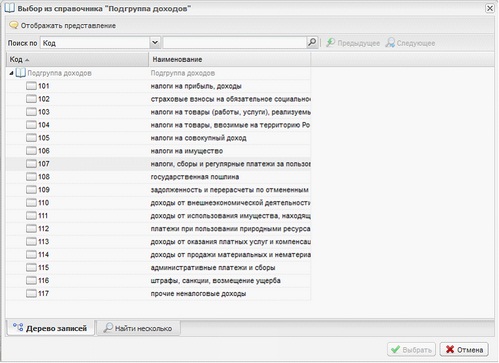Click the item icon for code 103
The height and width of the screenshot is (363, 499).
[x=31, y=112]
